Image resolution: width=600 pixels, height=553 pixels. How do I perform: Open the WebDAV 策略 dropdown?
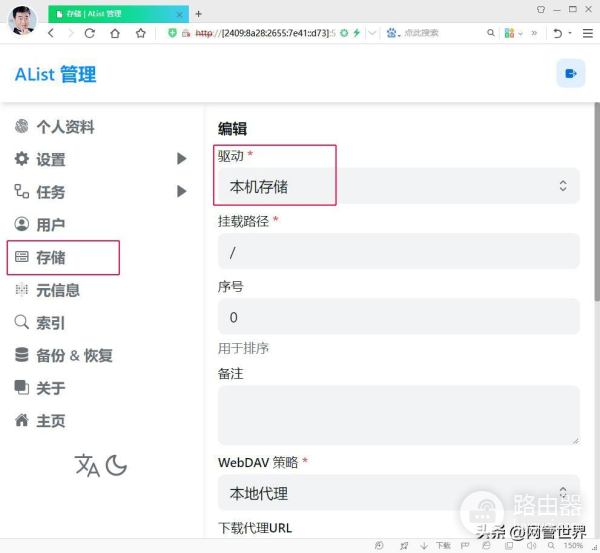398,493
